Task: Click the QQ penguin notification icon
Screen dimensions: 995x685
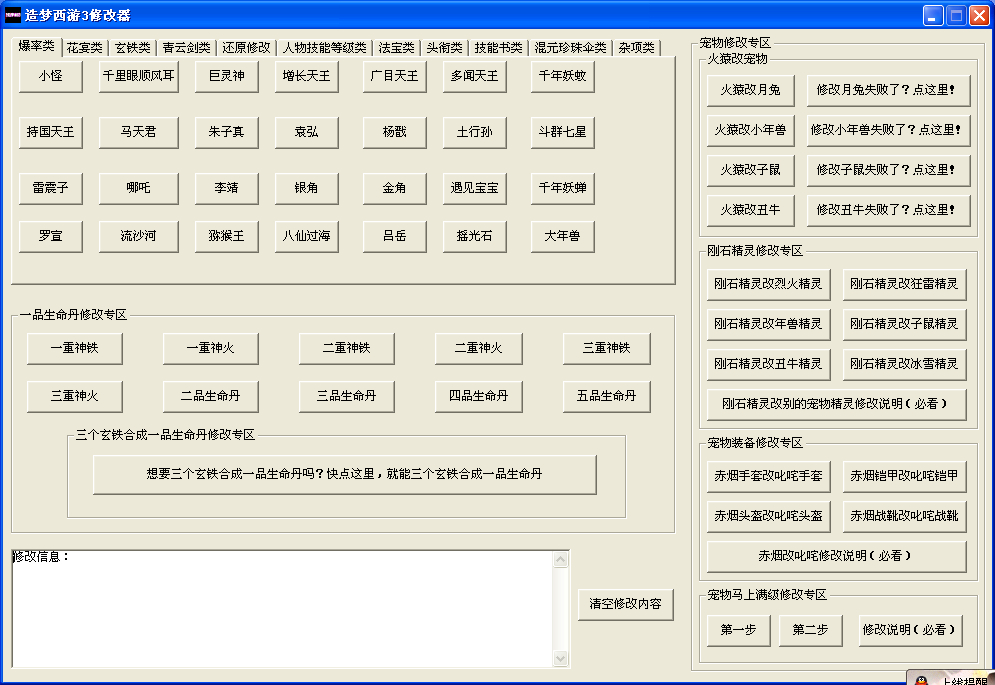Action: [920, 680]
